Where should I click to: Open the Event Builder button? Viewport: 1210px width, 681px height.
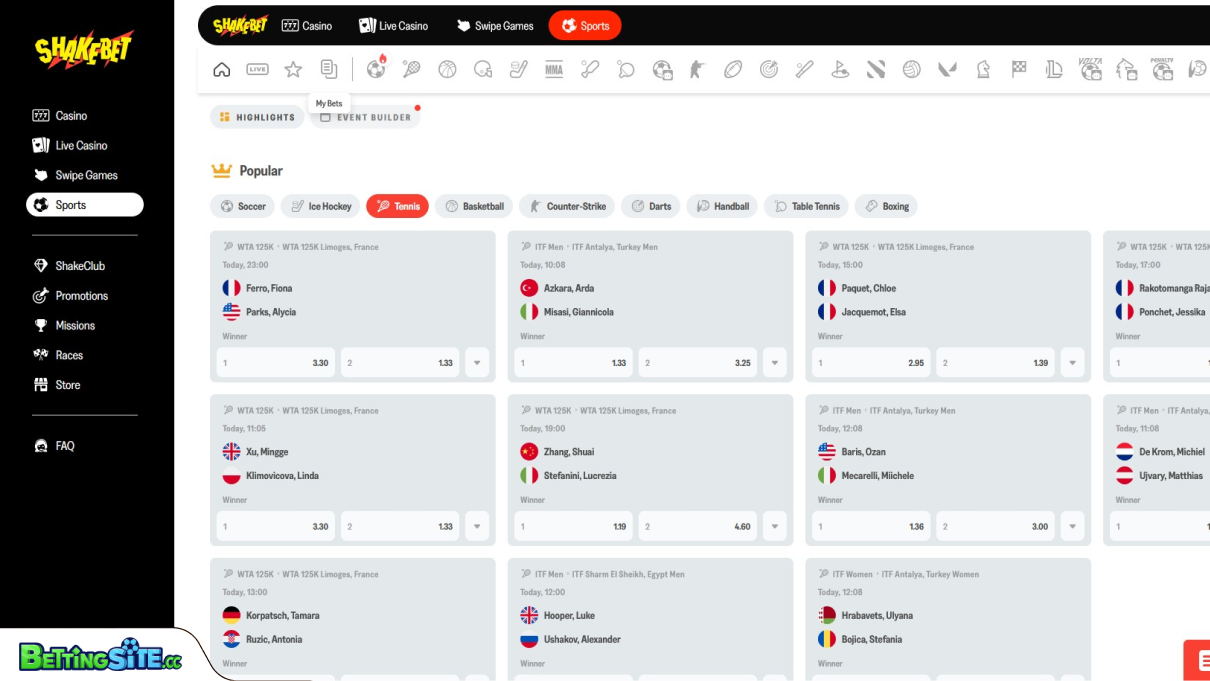(x=365, y=118)
